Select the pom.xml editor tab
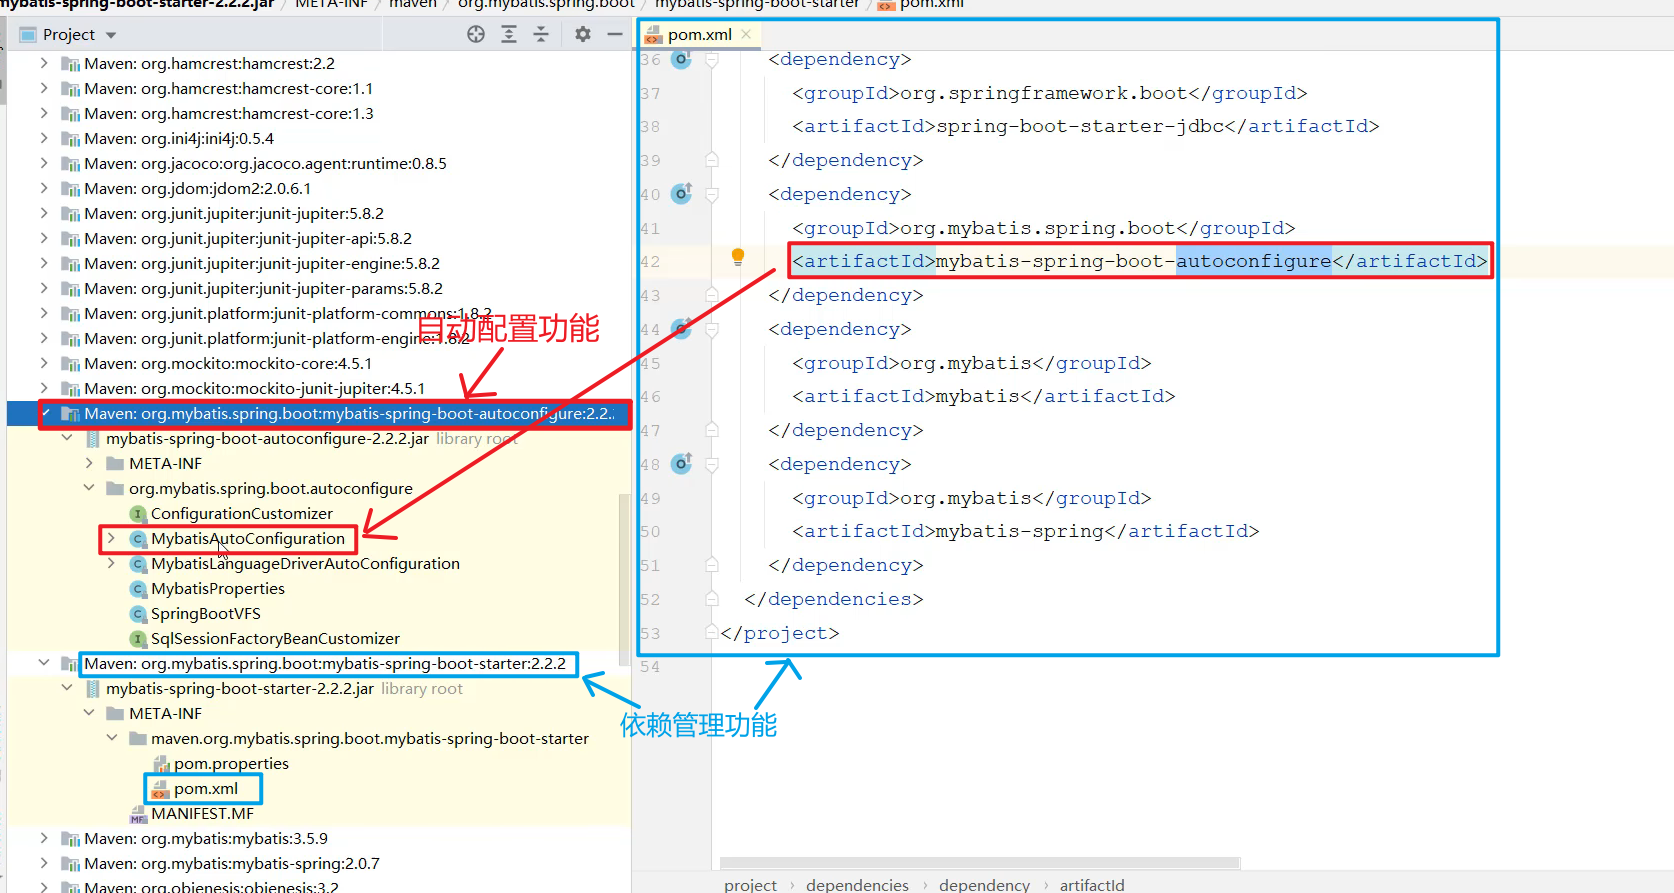This screenshot has height=893, width=1674. (699, 35)
